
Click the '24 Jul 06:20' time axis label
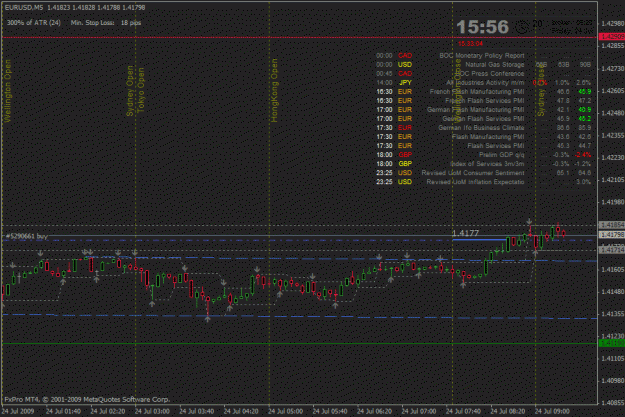[x=375, y=411]
